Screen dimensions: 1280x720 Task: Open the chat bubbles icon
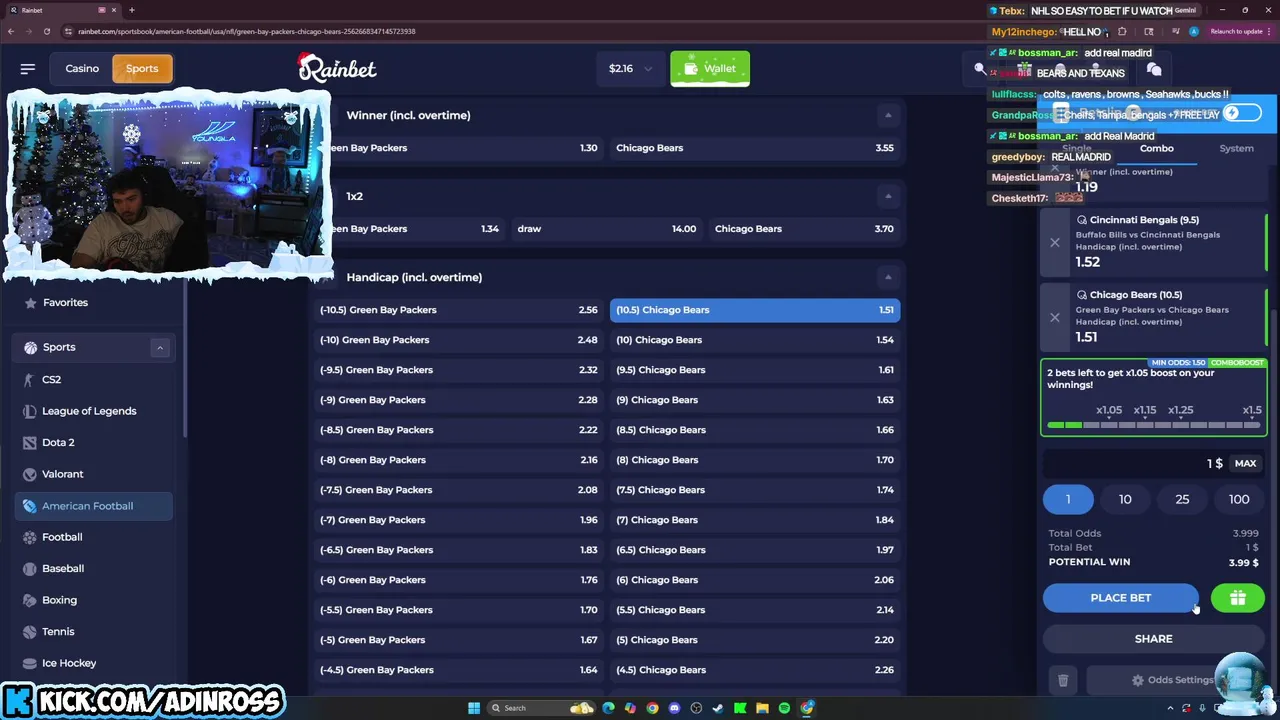(x=1154, y=69)
